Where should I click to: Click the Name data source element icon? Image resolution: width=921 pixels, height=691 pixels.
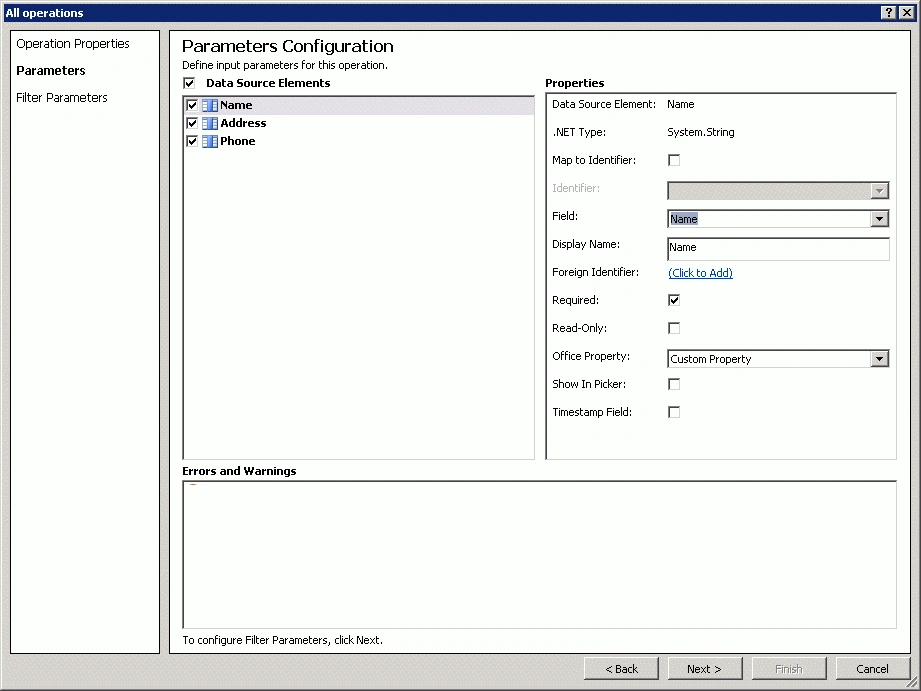(210, 105)
